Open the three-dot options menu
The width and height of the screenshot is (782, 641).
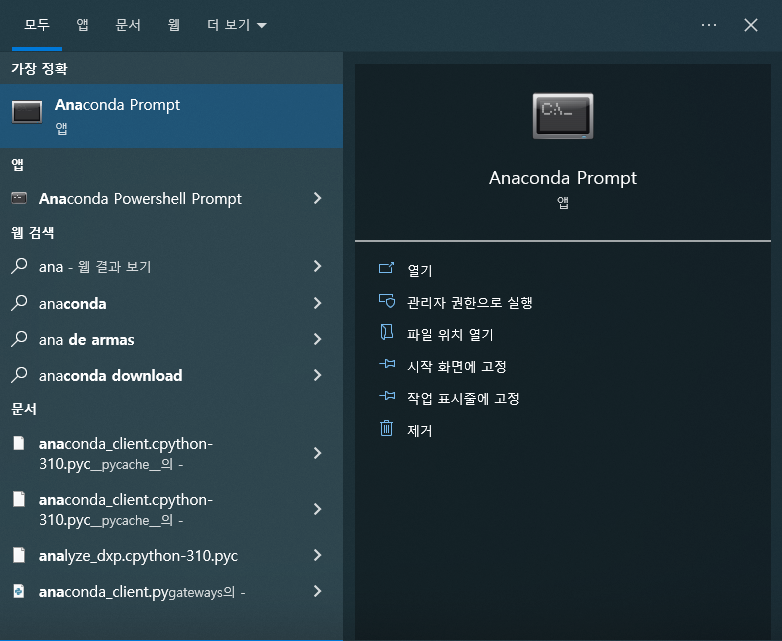[709, 25]
